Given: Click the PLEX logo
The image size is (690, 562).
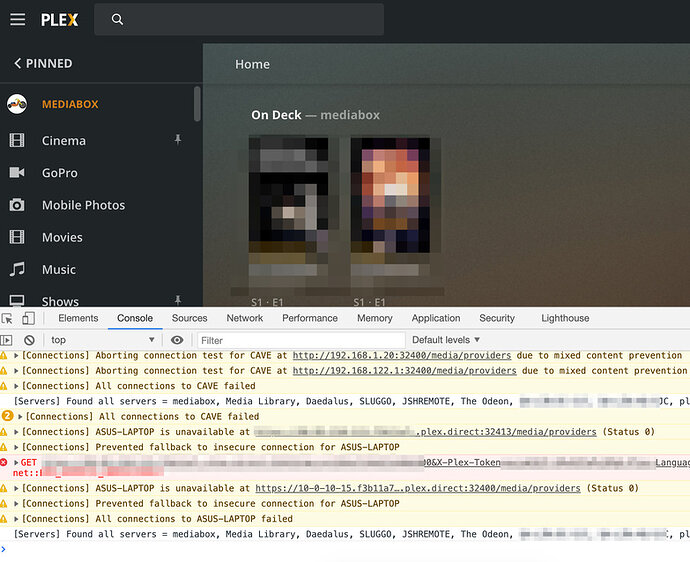Looking at the screenshot, I should point(59,20).
